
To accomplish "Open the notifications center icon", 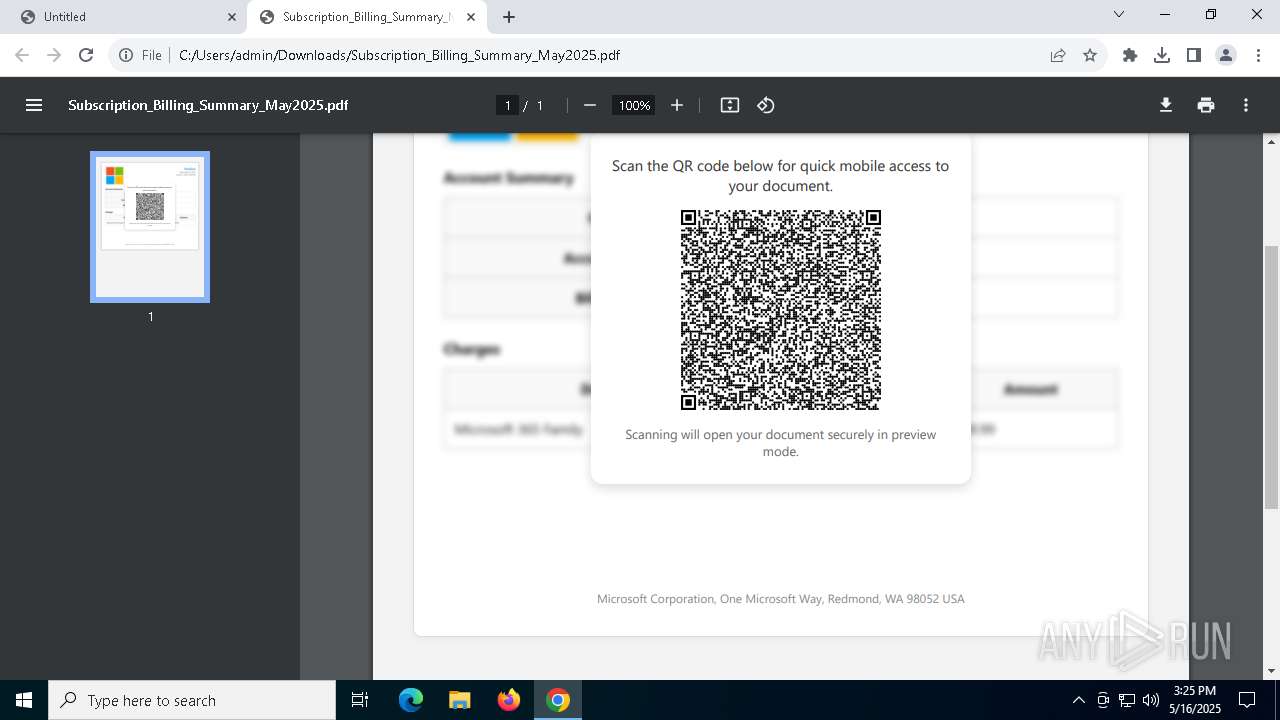I will pos(1247,700).
